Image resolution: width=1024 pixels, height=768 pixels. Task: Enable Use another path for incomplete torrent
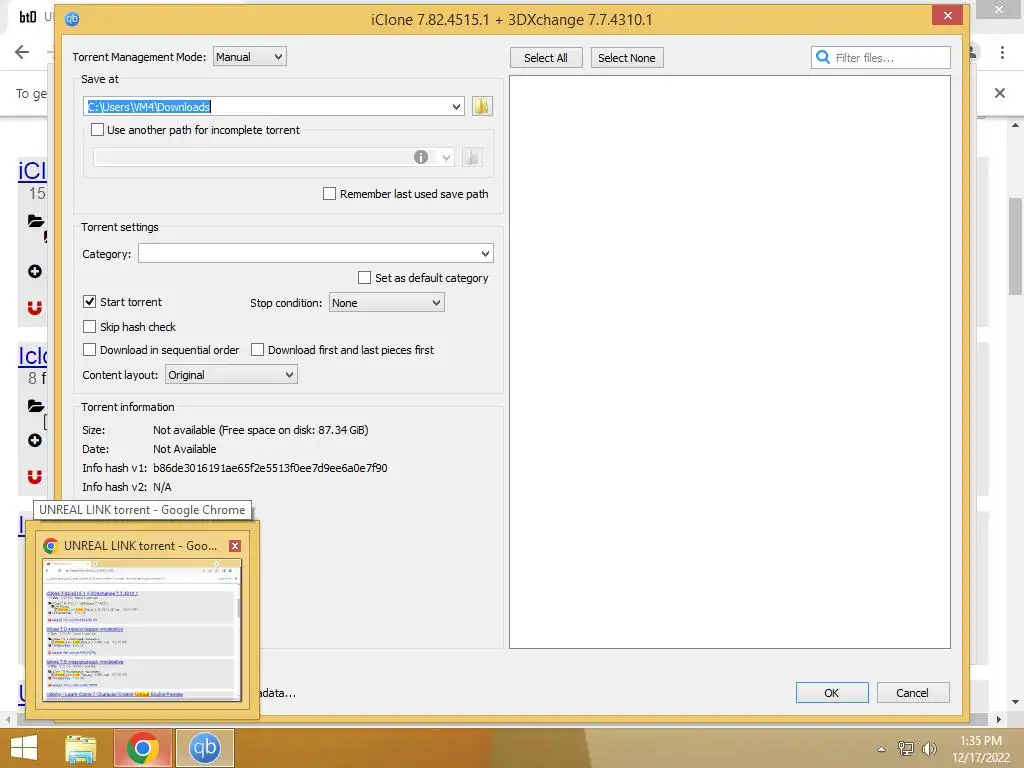pos(97,130)
